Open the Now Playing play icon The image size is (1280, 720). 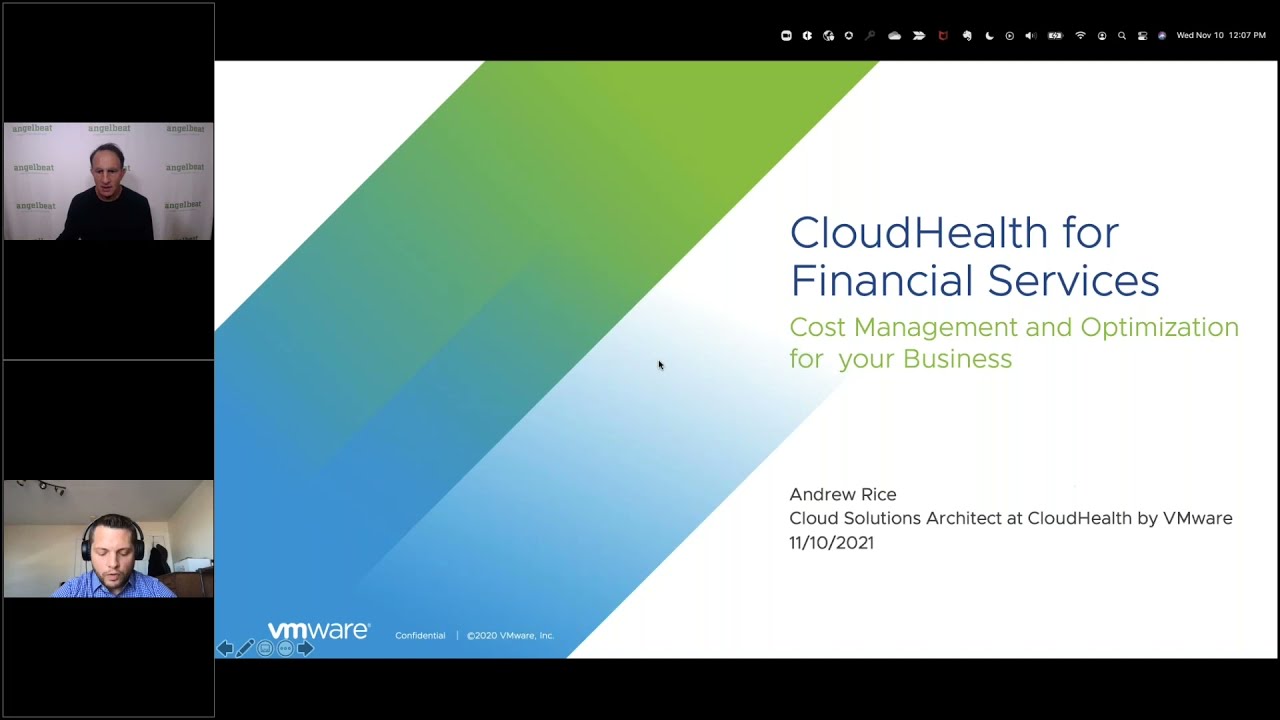1010,36
